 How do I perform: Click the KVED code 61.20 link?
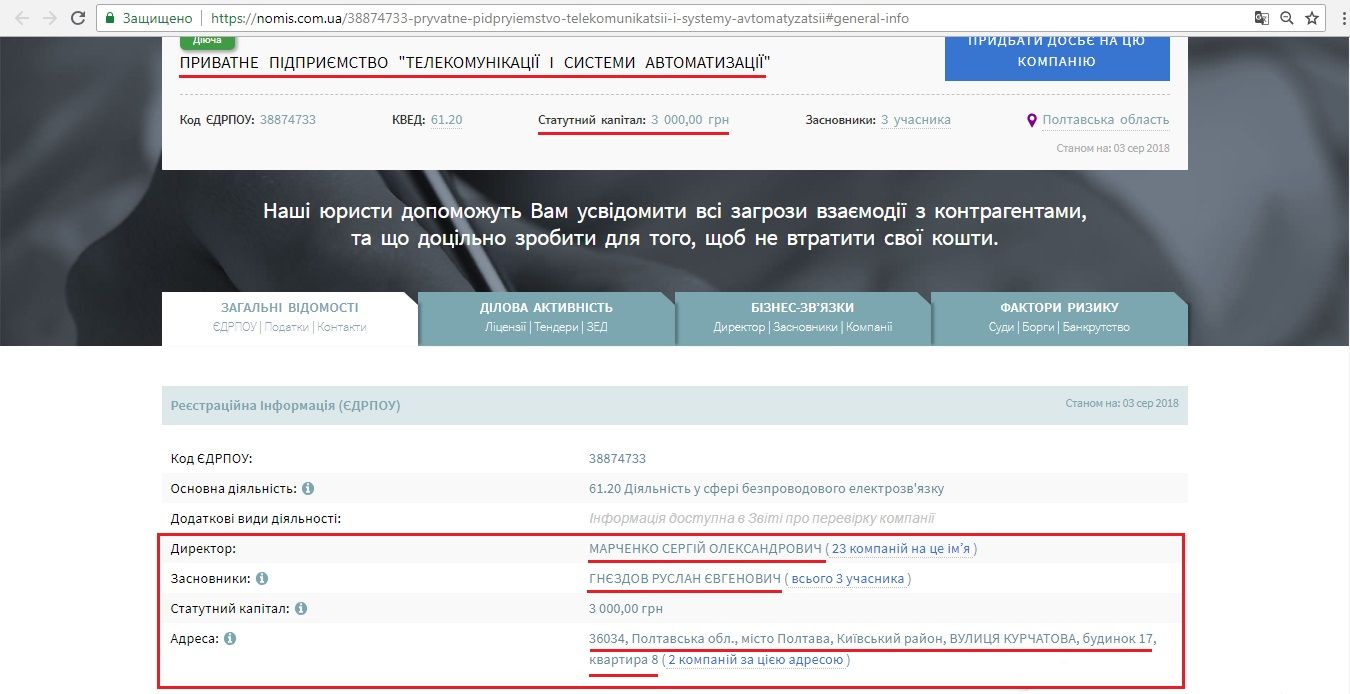[449, 119]
